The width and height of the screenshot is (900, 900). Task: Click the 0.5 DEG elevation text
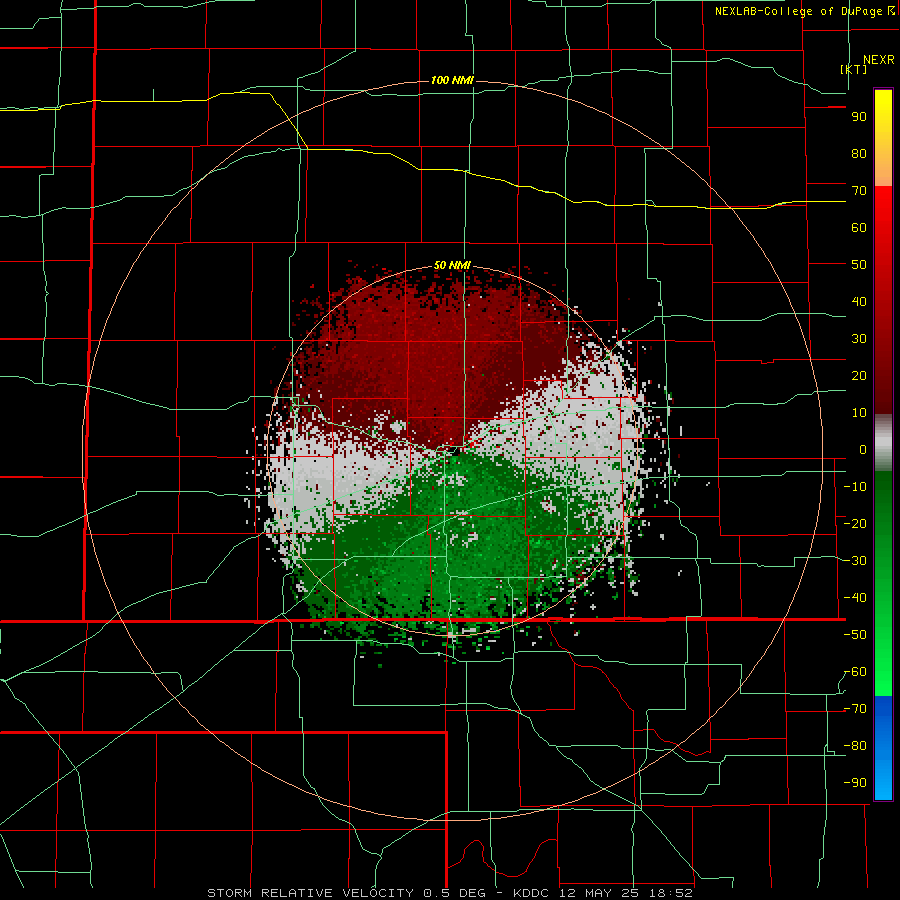[455, 893]
